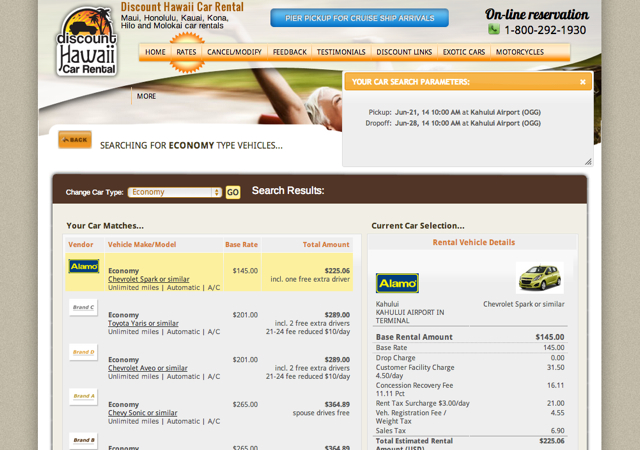Open the FEEDBACK menu item

(x=289, y=52)
